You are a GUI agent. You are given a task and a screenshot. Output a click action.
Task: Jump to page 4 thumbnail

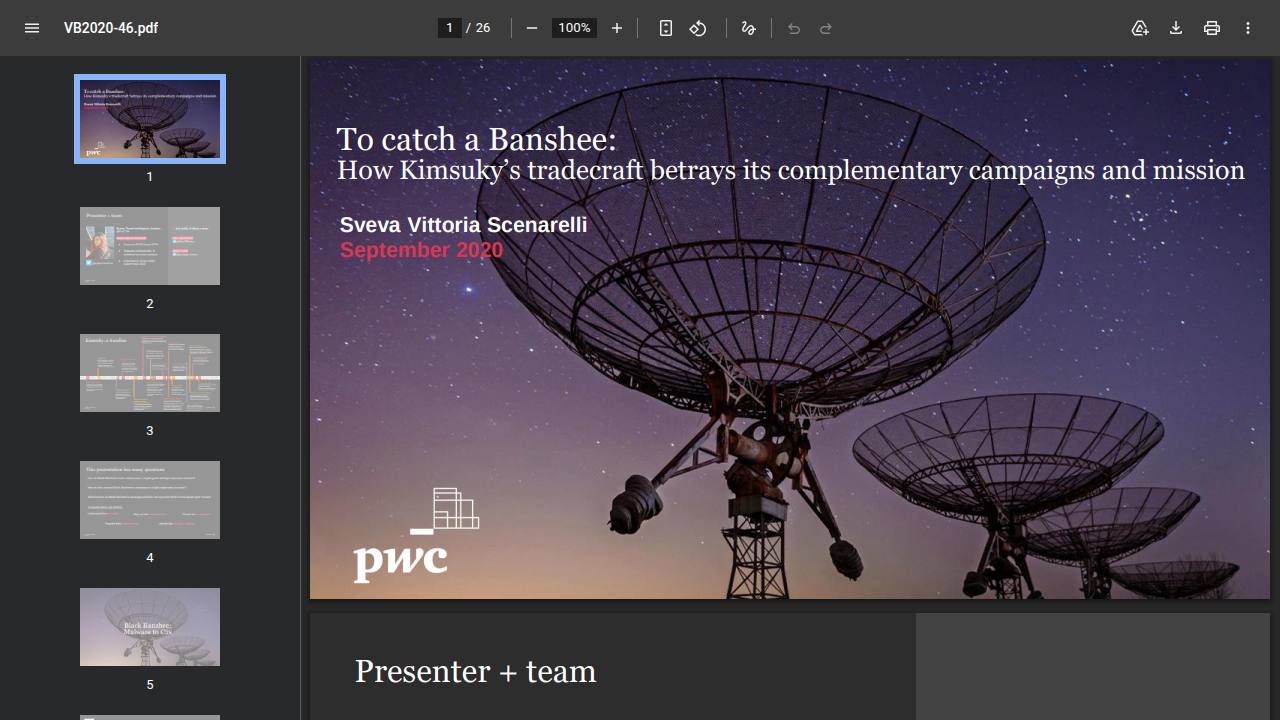(150, 500)
